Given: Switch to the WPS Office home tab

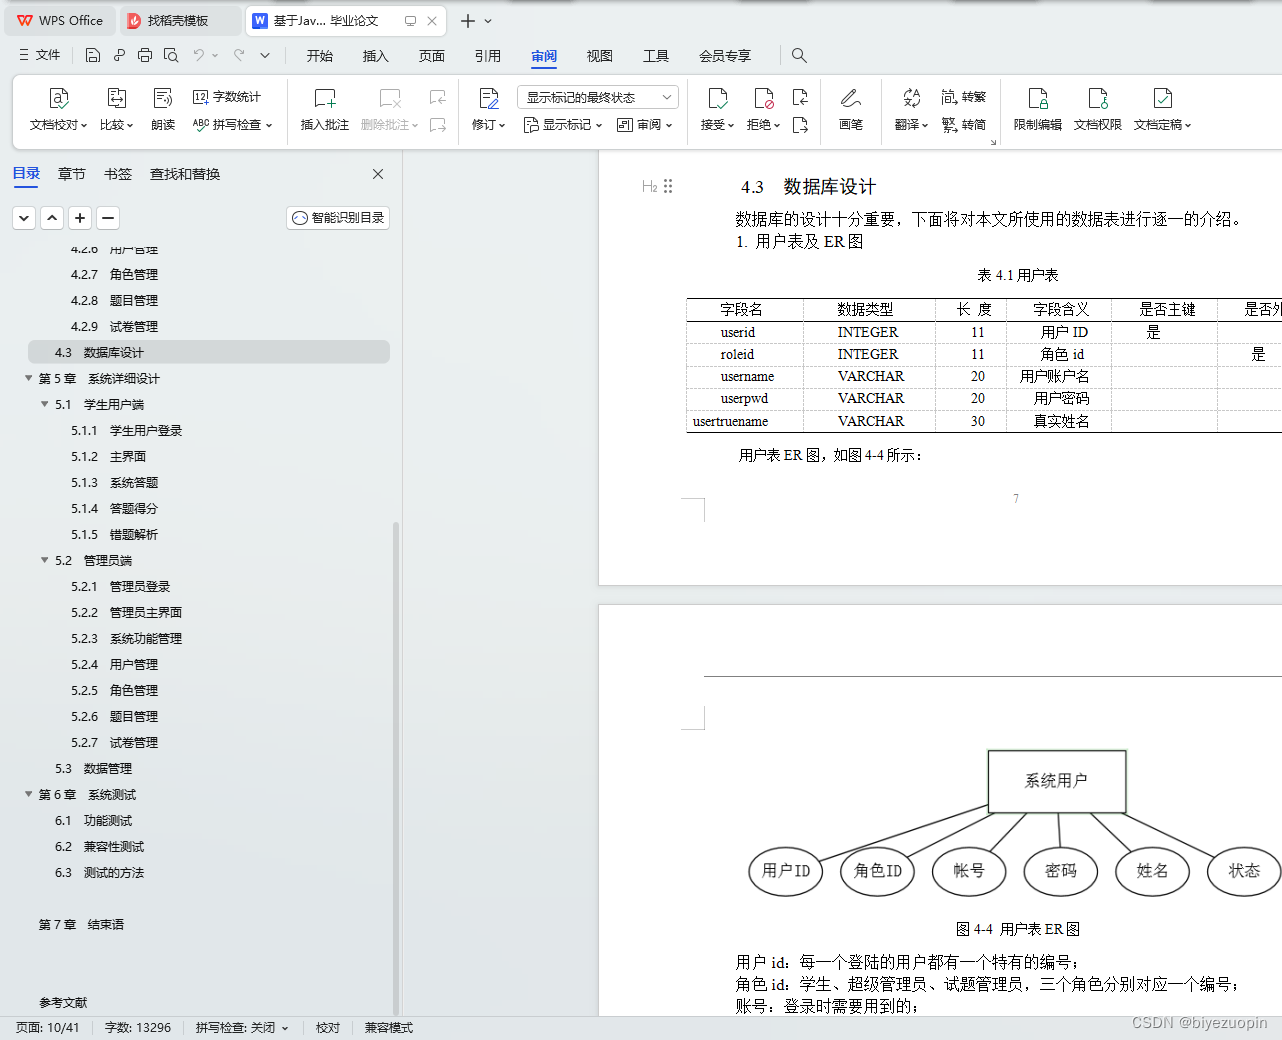Looking at the screenshot, I should tap(60, 20).
